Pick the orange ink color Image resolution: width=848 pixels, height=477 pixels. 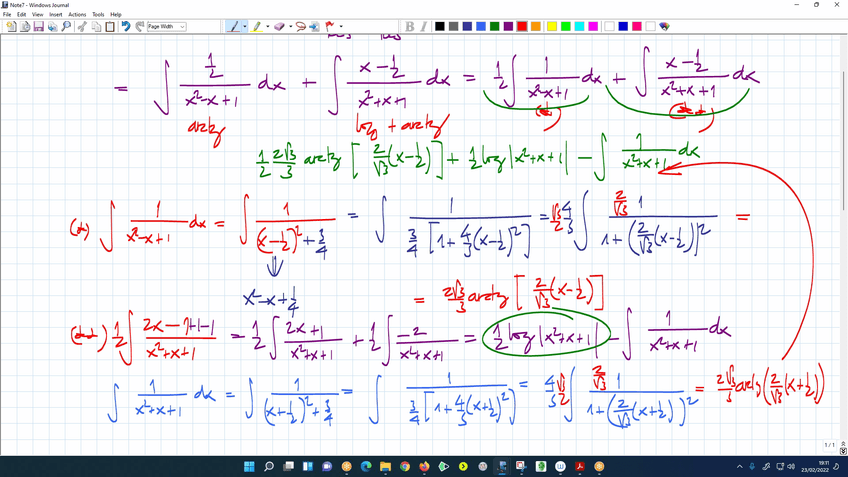point(535,26)
